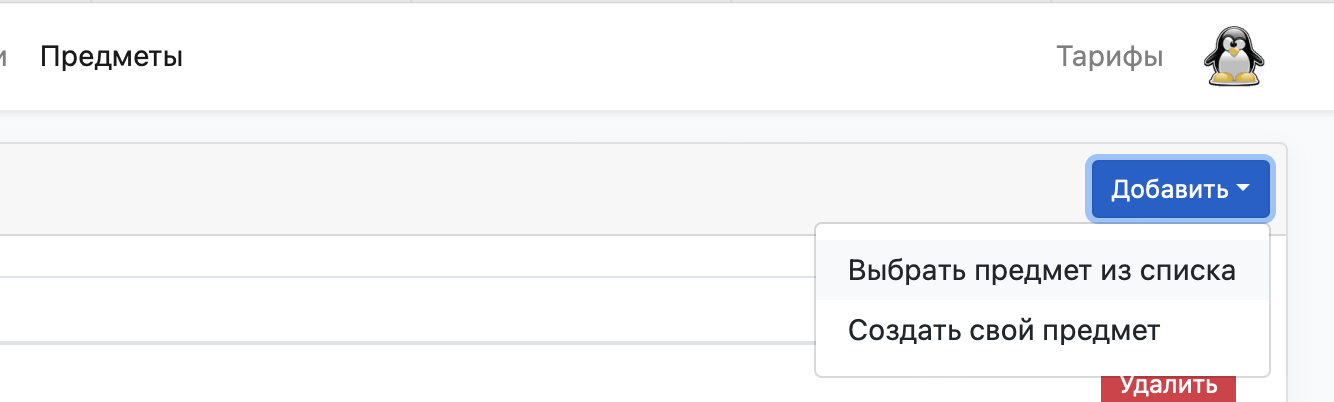Click the first white row under the header
Image resolution: width=1334 pixels, height=402 pixels.
coord(407,256)
